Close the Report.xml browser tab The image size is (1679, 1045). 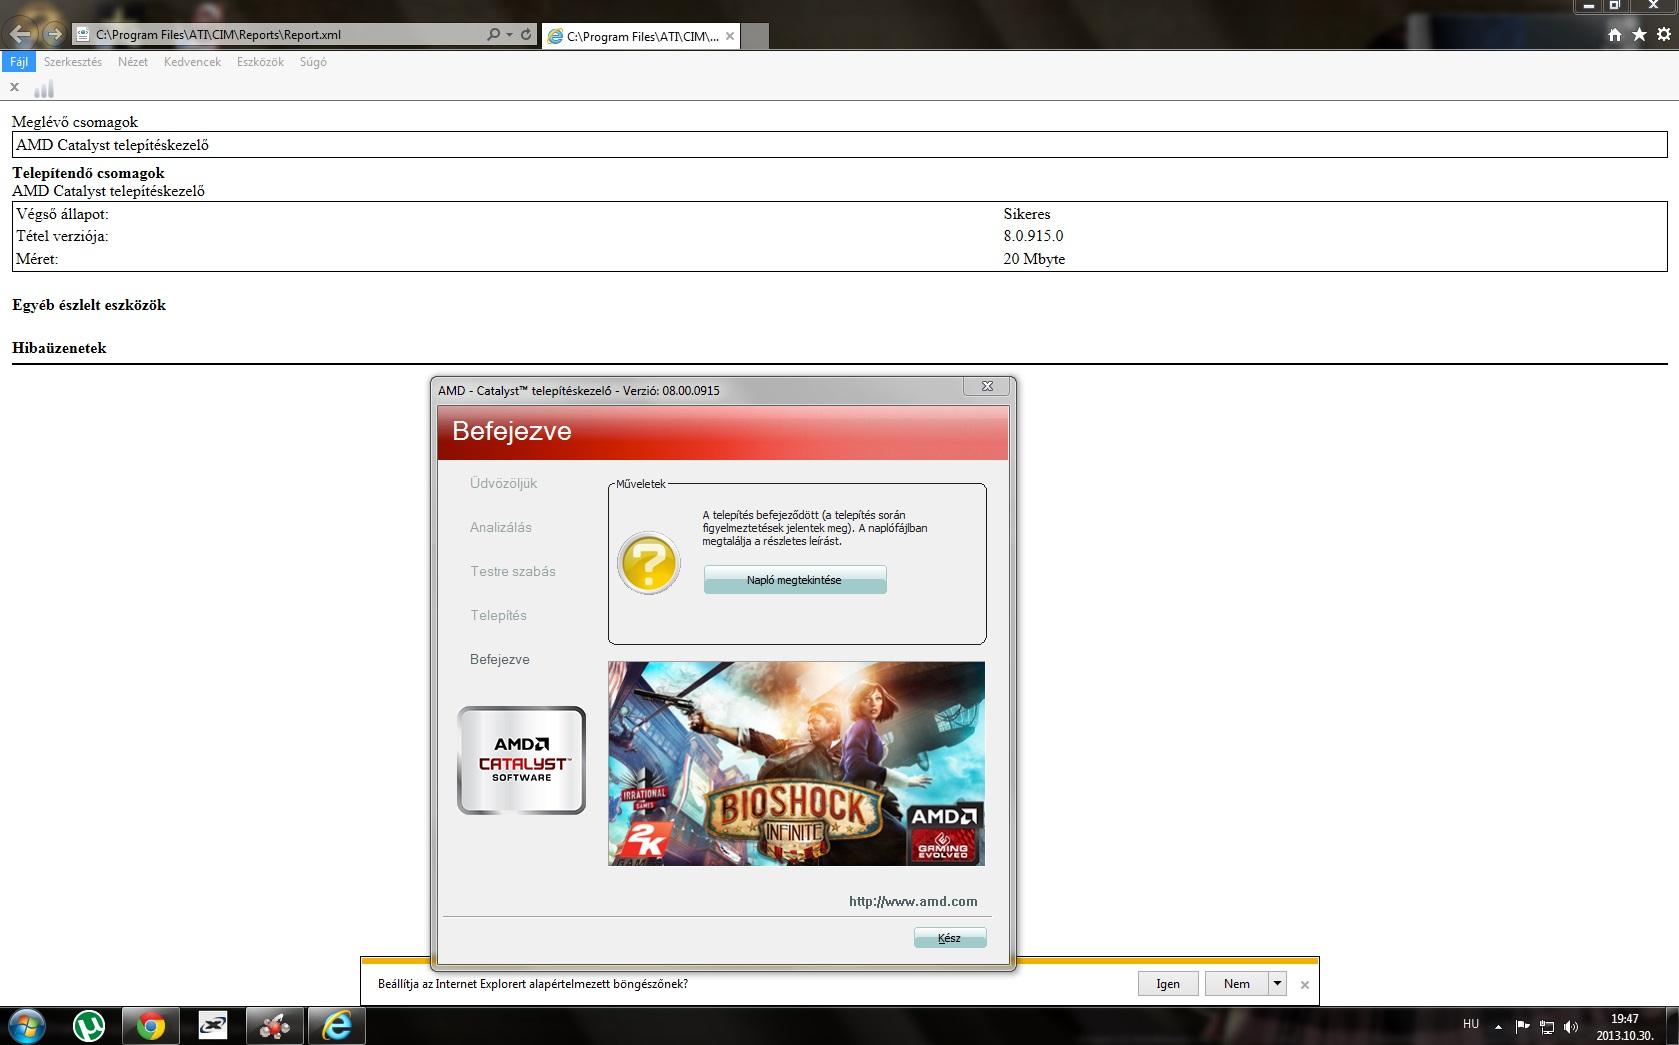[x=730, y=36]
